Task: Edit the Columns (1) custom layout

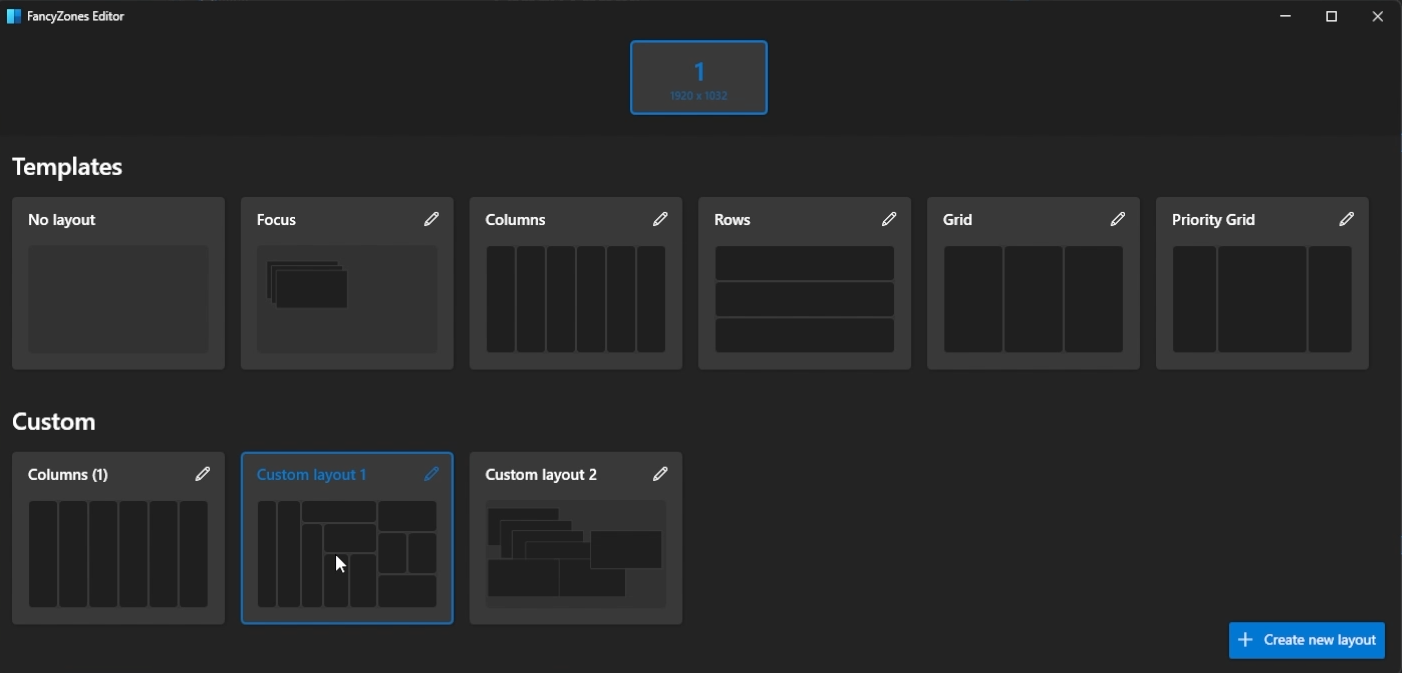Action: [203, 473]
